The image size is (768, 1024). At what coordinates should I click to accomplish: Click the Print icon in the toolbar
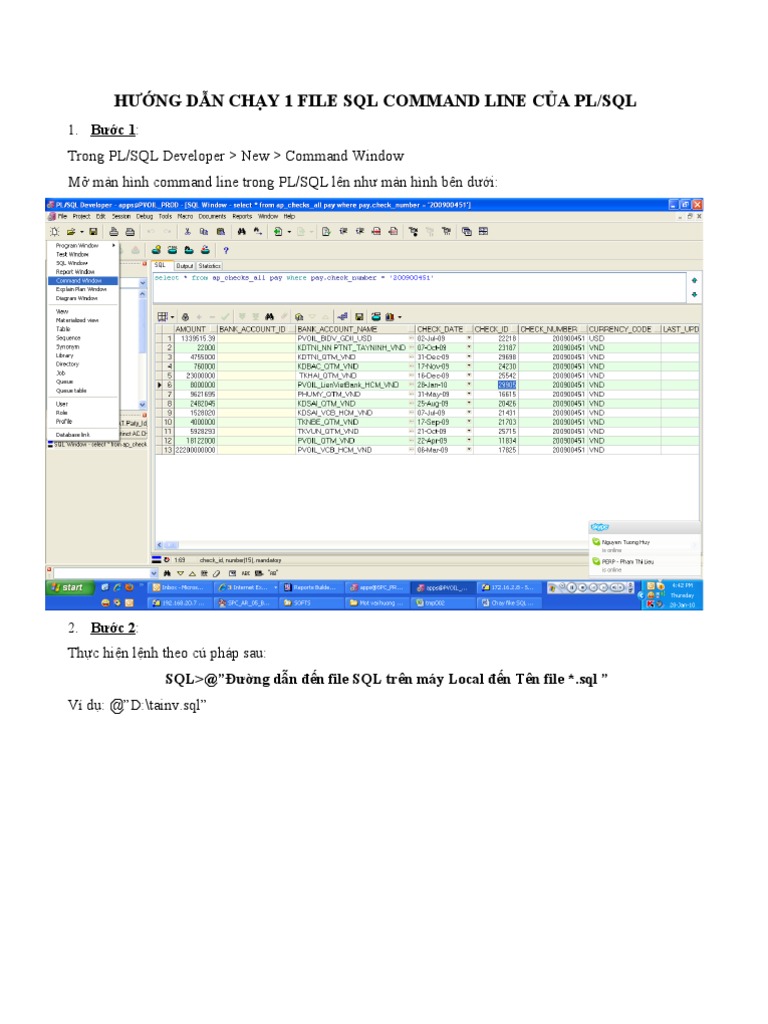[114, 232]
